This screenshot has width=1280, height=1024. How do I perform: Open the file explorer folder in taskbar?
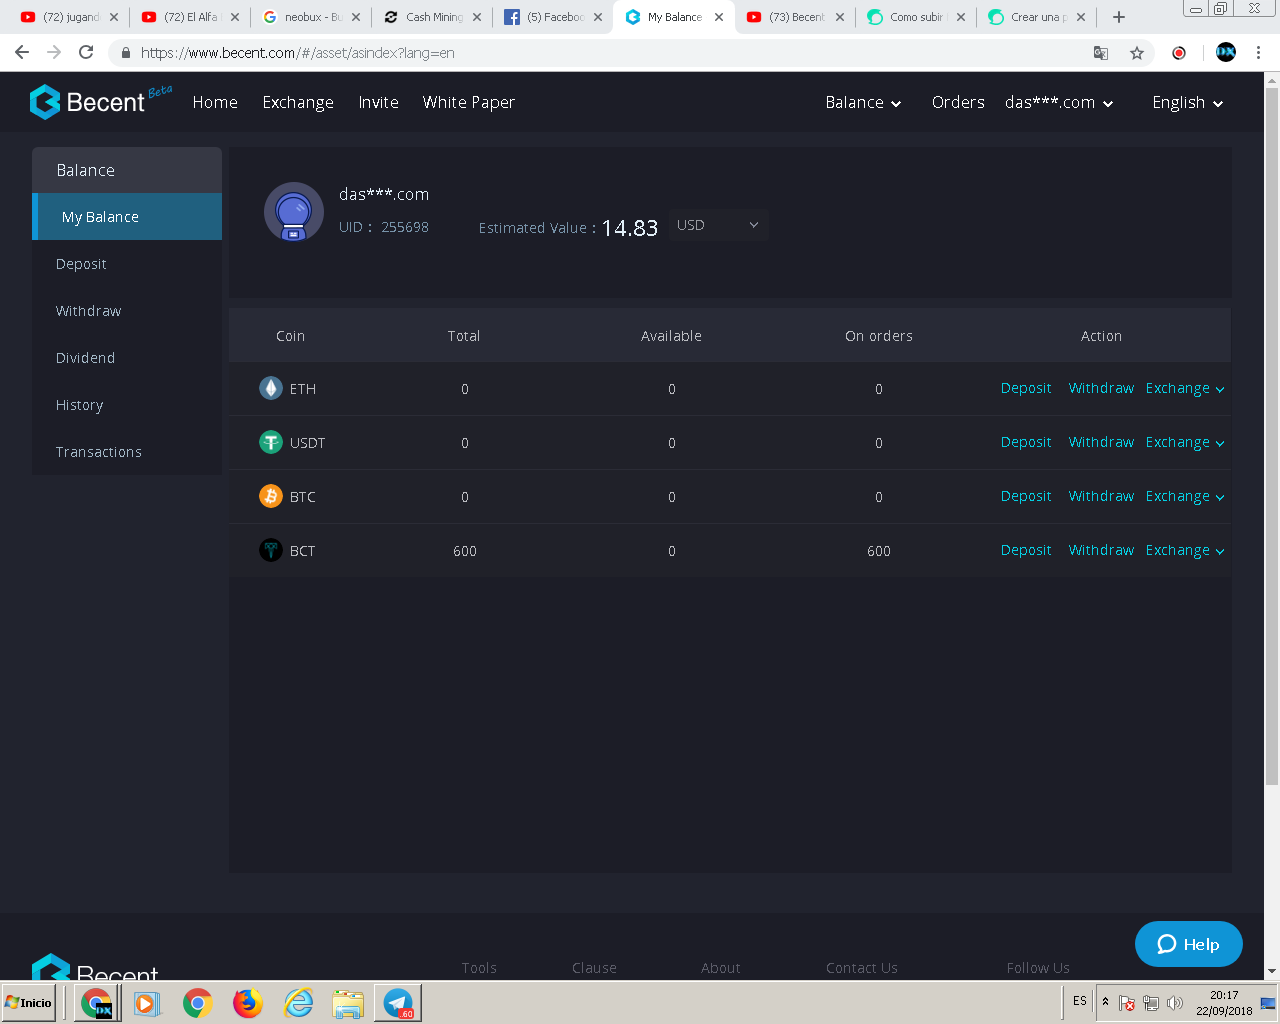(348, 1003)
